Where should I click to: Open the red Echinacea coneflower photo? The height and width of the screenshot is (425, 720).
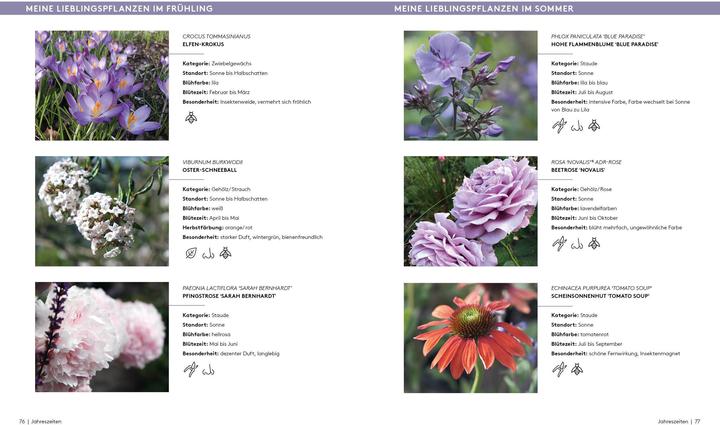pos(471,338)
